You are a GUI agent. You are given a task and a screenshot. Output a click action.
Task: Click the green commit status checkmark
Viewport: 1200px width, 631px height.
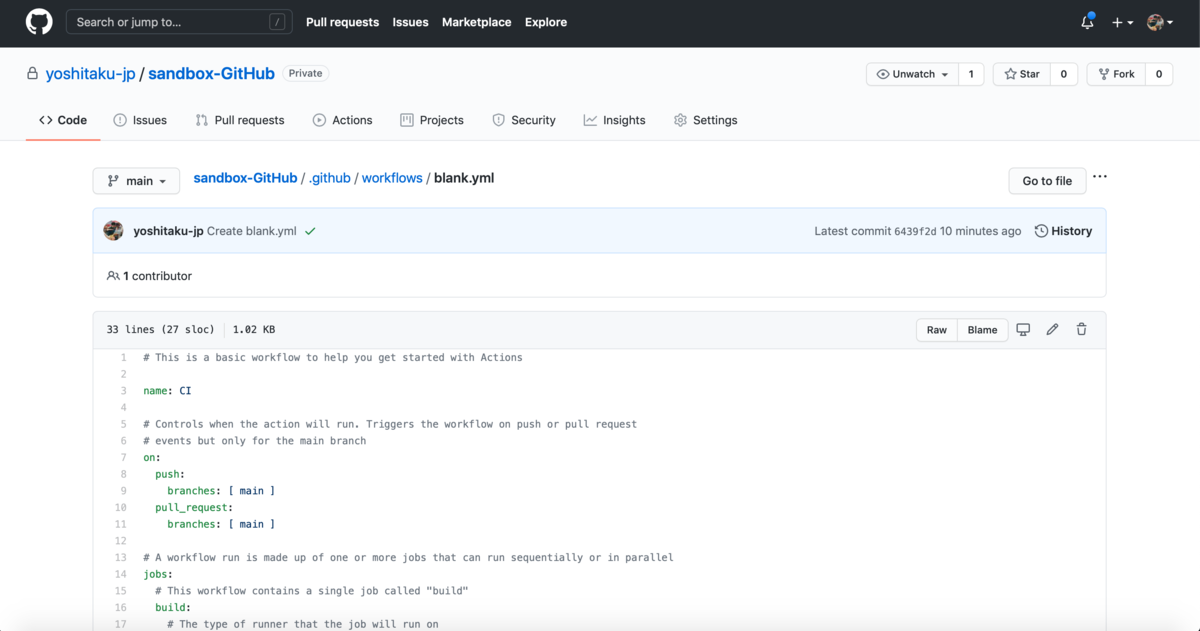pos(310,231)
